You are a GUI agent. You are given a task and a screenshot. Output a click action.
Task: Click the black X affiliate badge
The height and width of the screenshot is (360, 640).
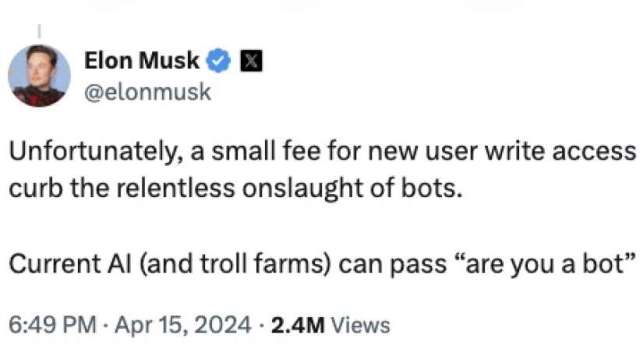[251, 60]
